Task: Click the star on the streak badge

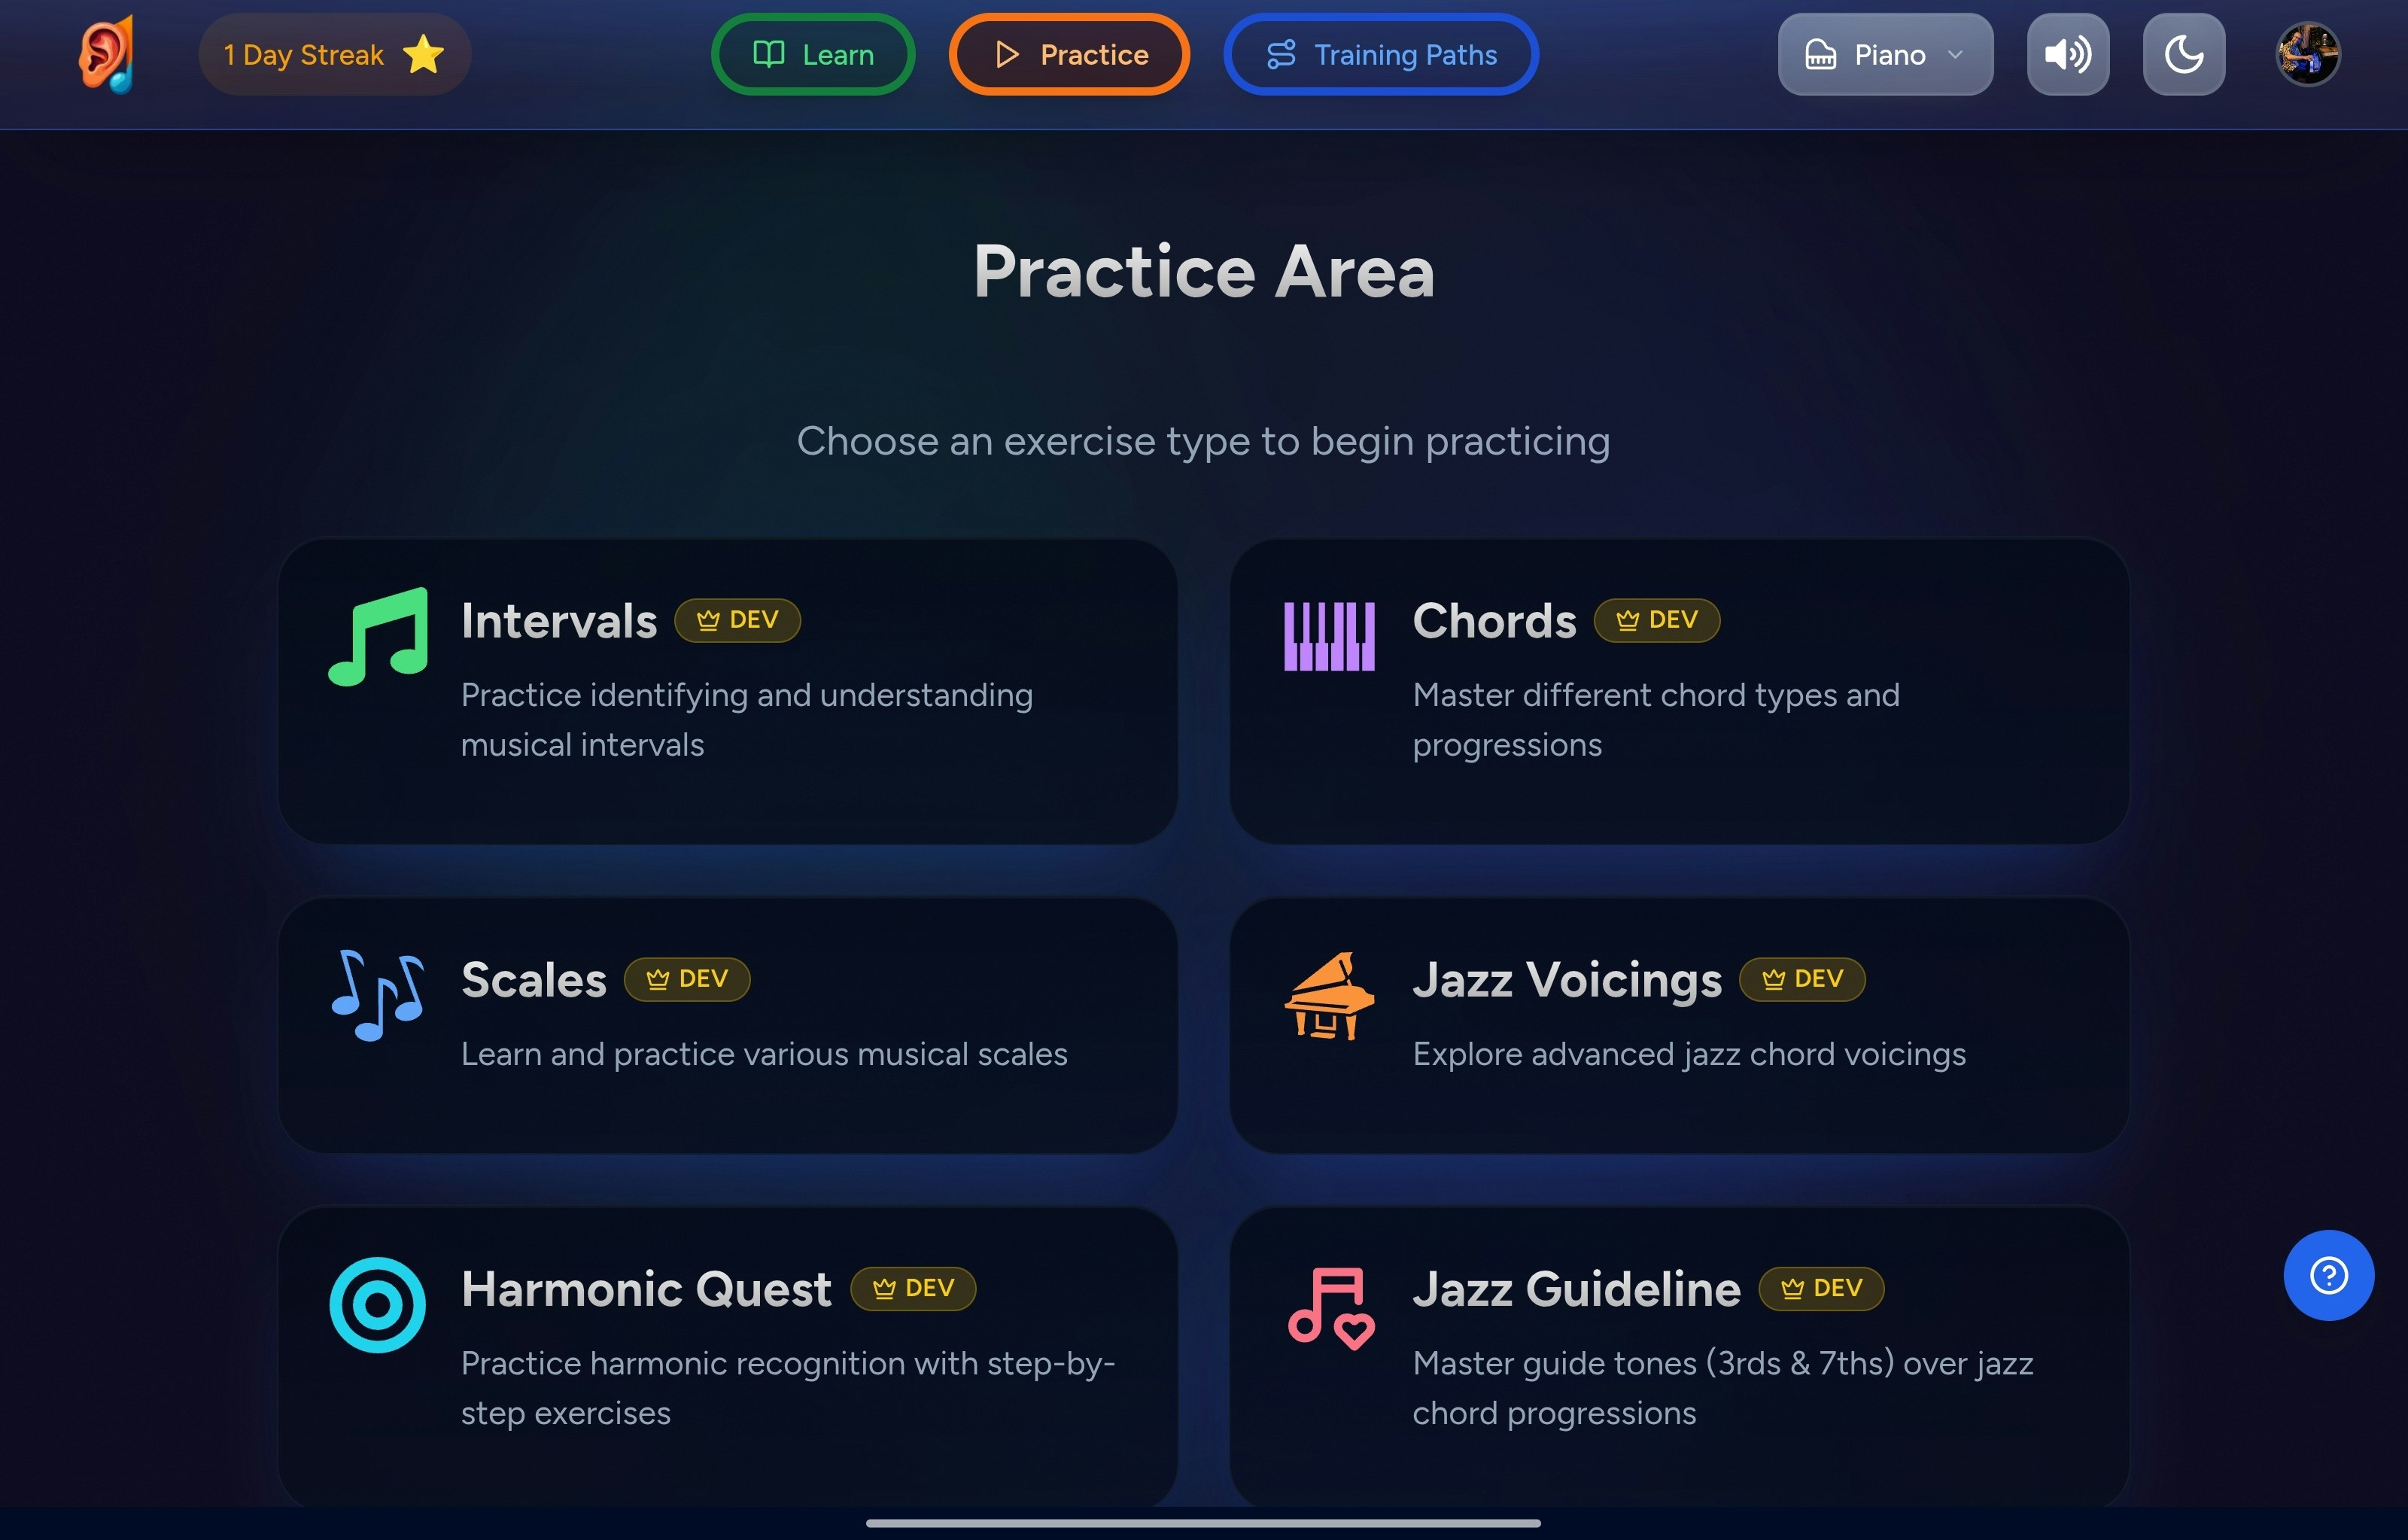Action: (x=424, y=56)
